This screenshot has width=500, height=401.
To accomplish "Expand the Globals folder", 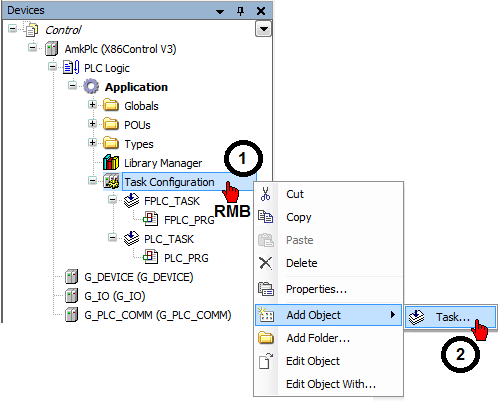I will 92,105.
